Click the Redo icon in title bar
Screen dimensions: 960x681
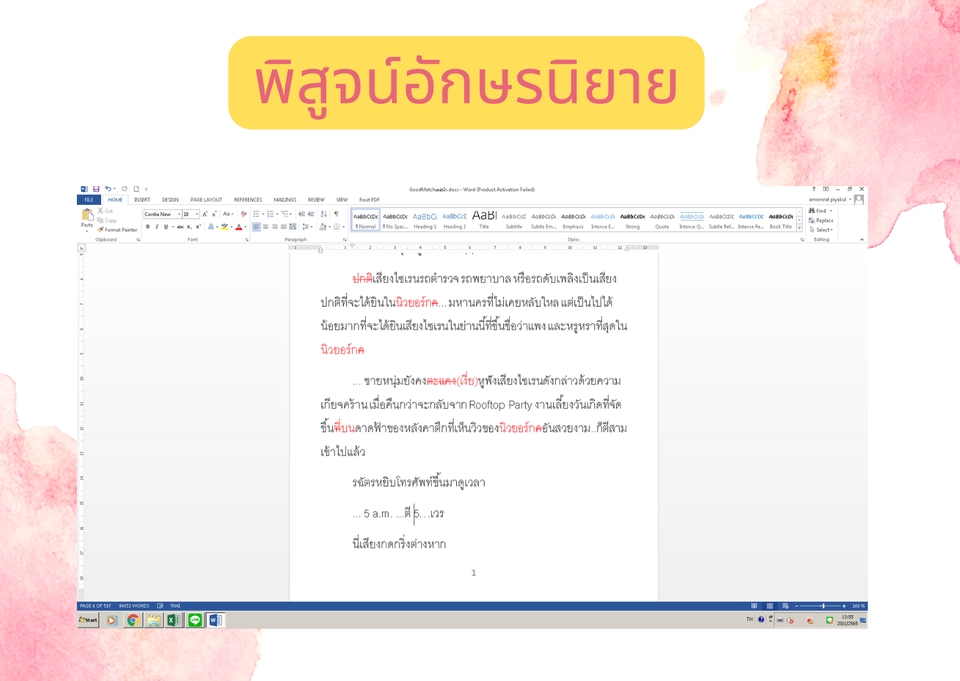[124, 189]
